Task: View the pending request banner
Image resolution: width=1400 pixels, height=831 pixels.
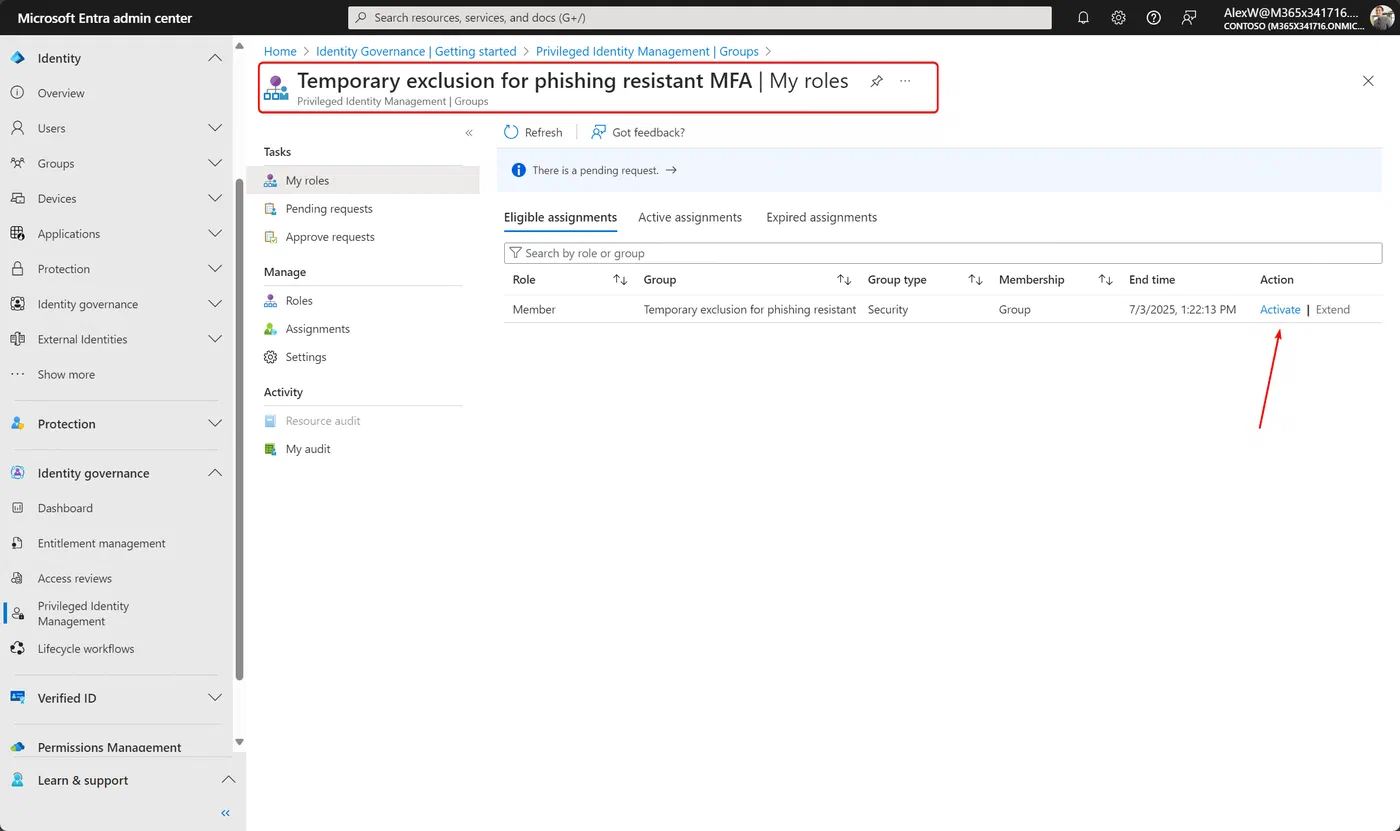Action: click(939, 170)
